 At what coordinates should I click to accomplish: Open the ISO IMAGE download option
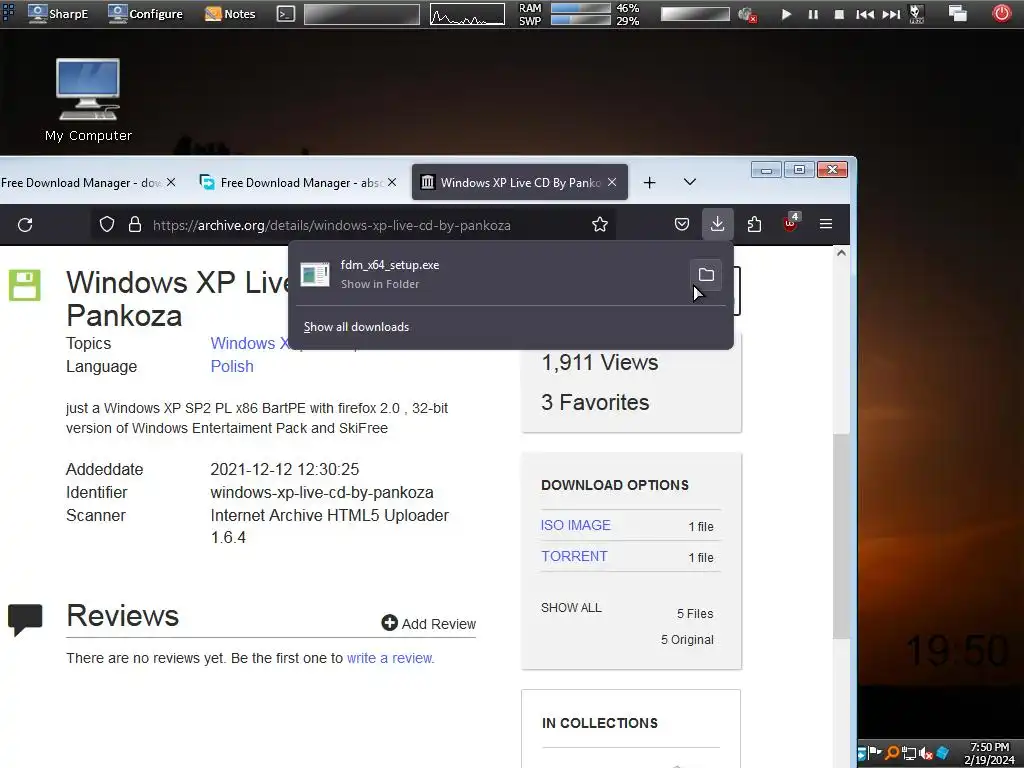(575, 525)
